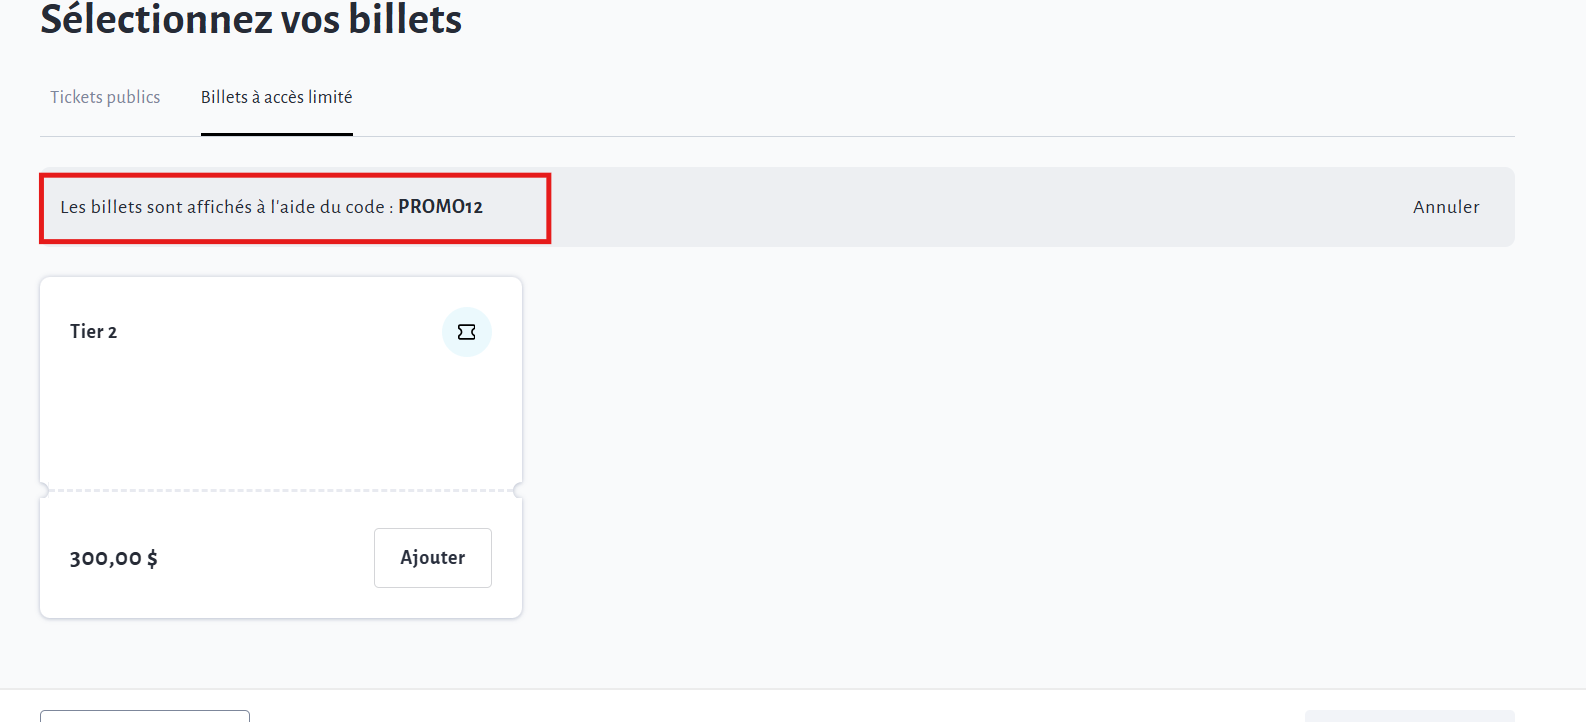Click the Tier 2 ticket title
This screenshot has height=722, width=1586.
[x=93, y=332]
